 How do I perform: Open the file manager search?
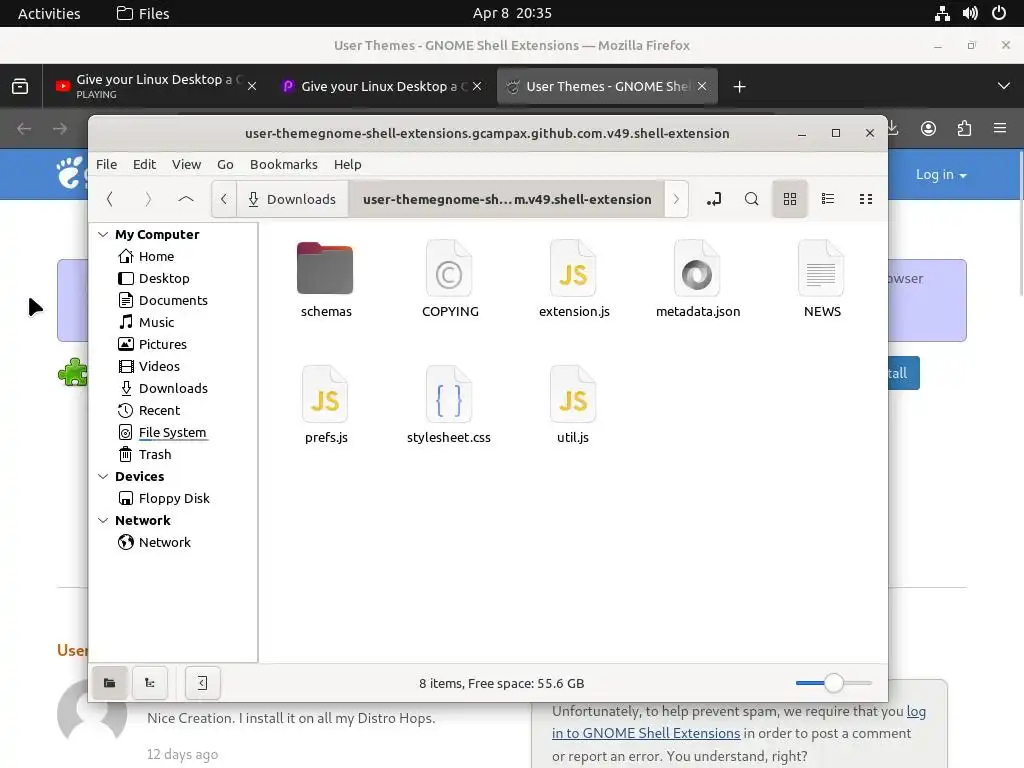[x=752, y=199]
